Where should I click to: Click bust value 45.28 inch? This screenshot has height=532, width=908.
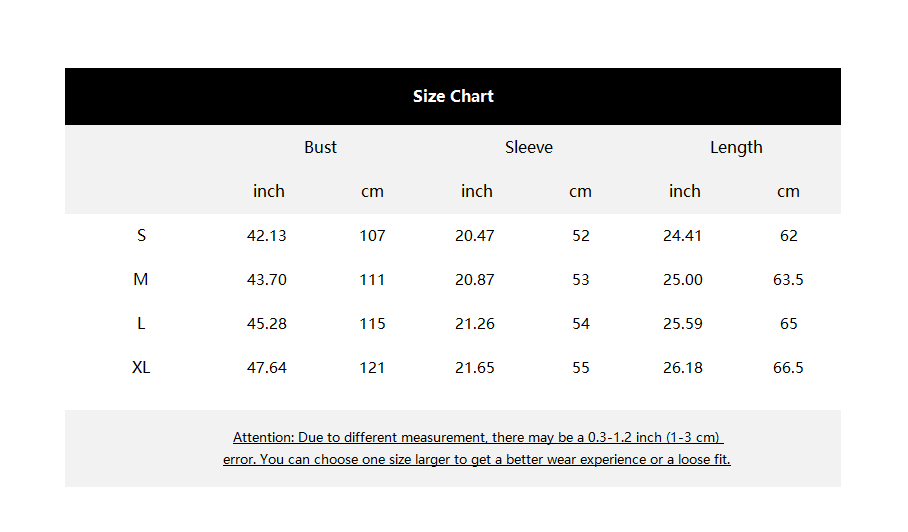[267, 324]
